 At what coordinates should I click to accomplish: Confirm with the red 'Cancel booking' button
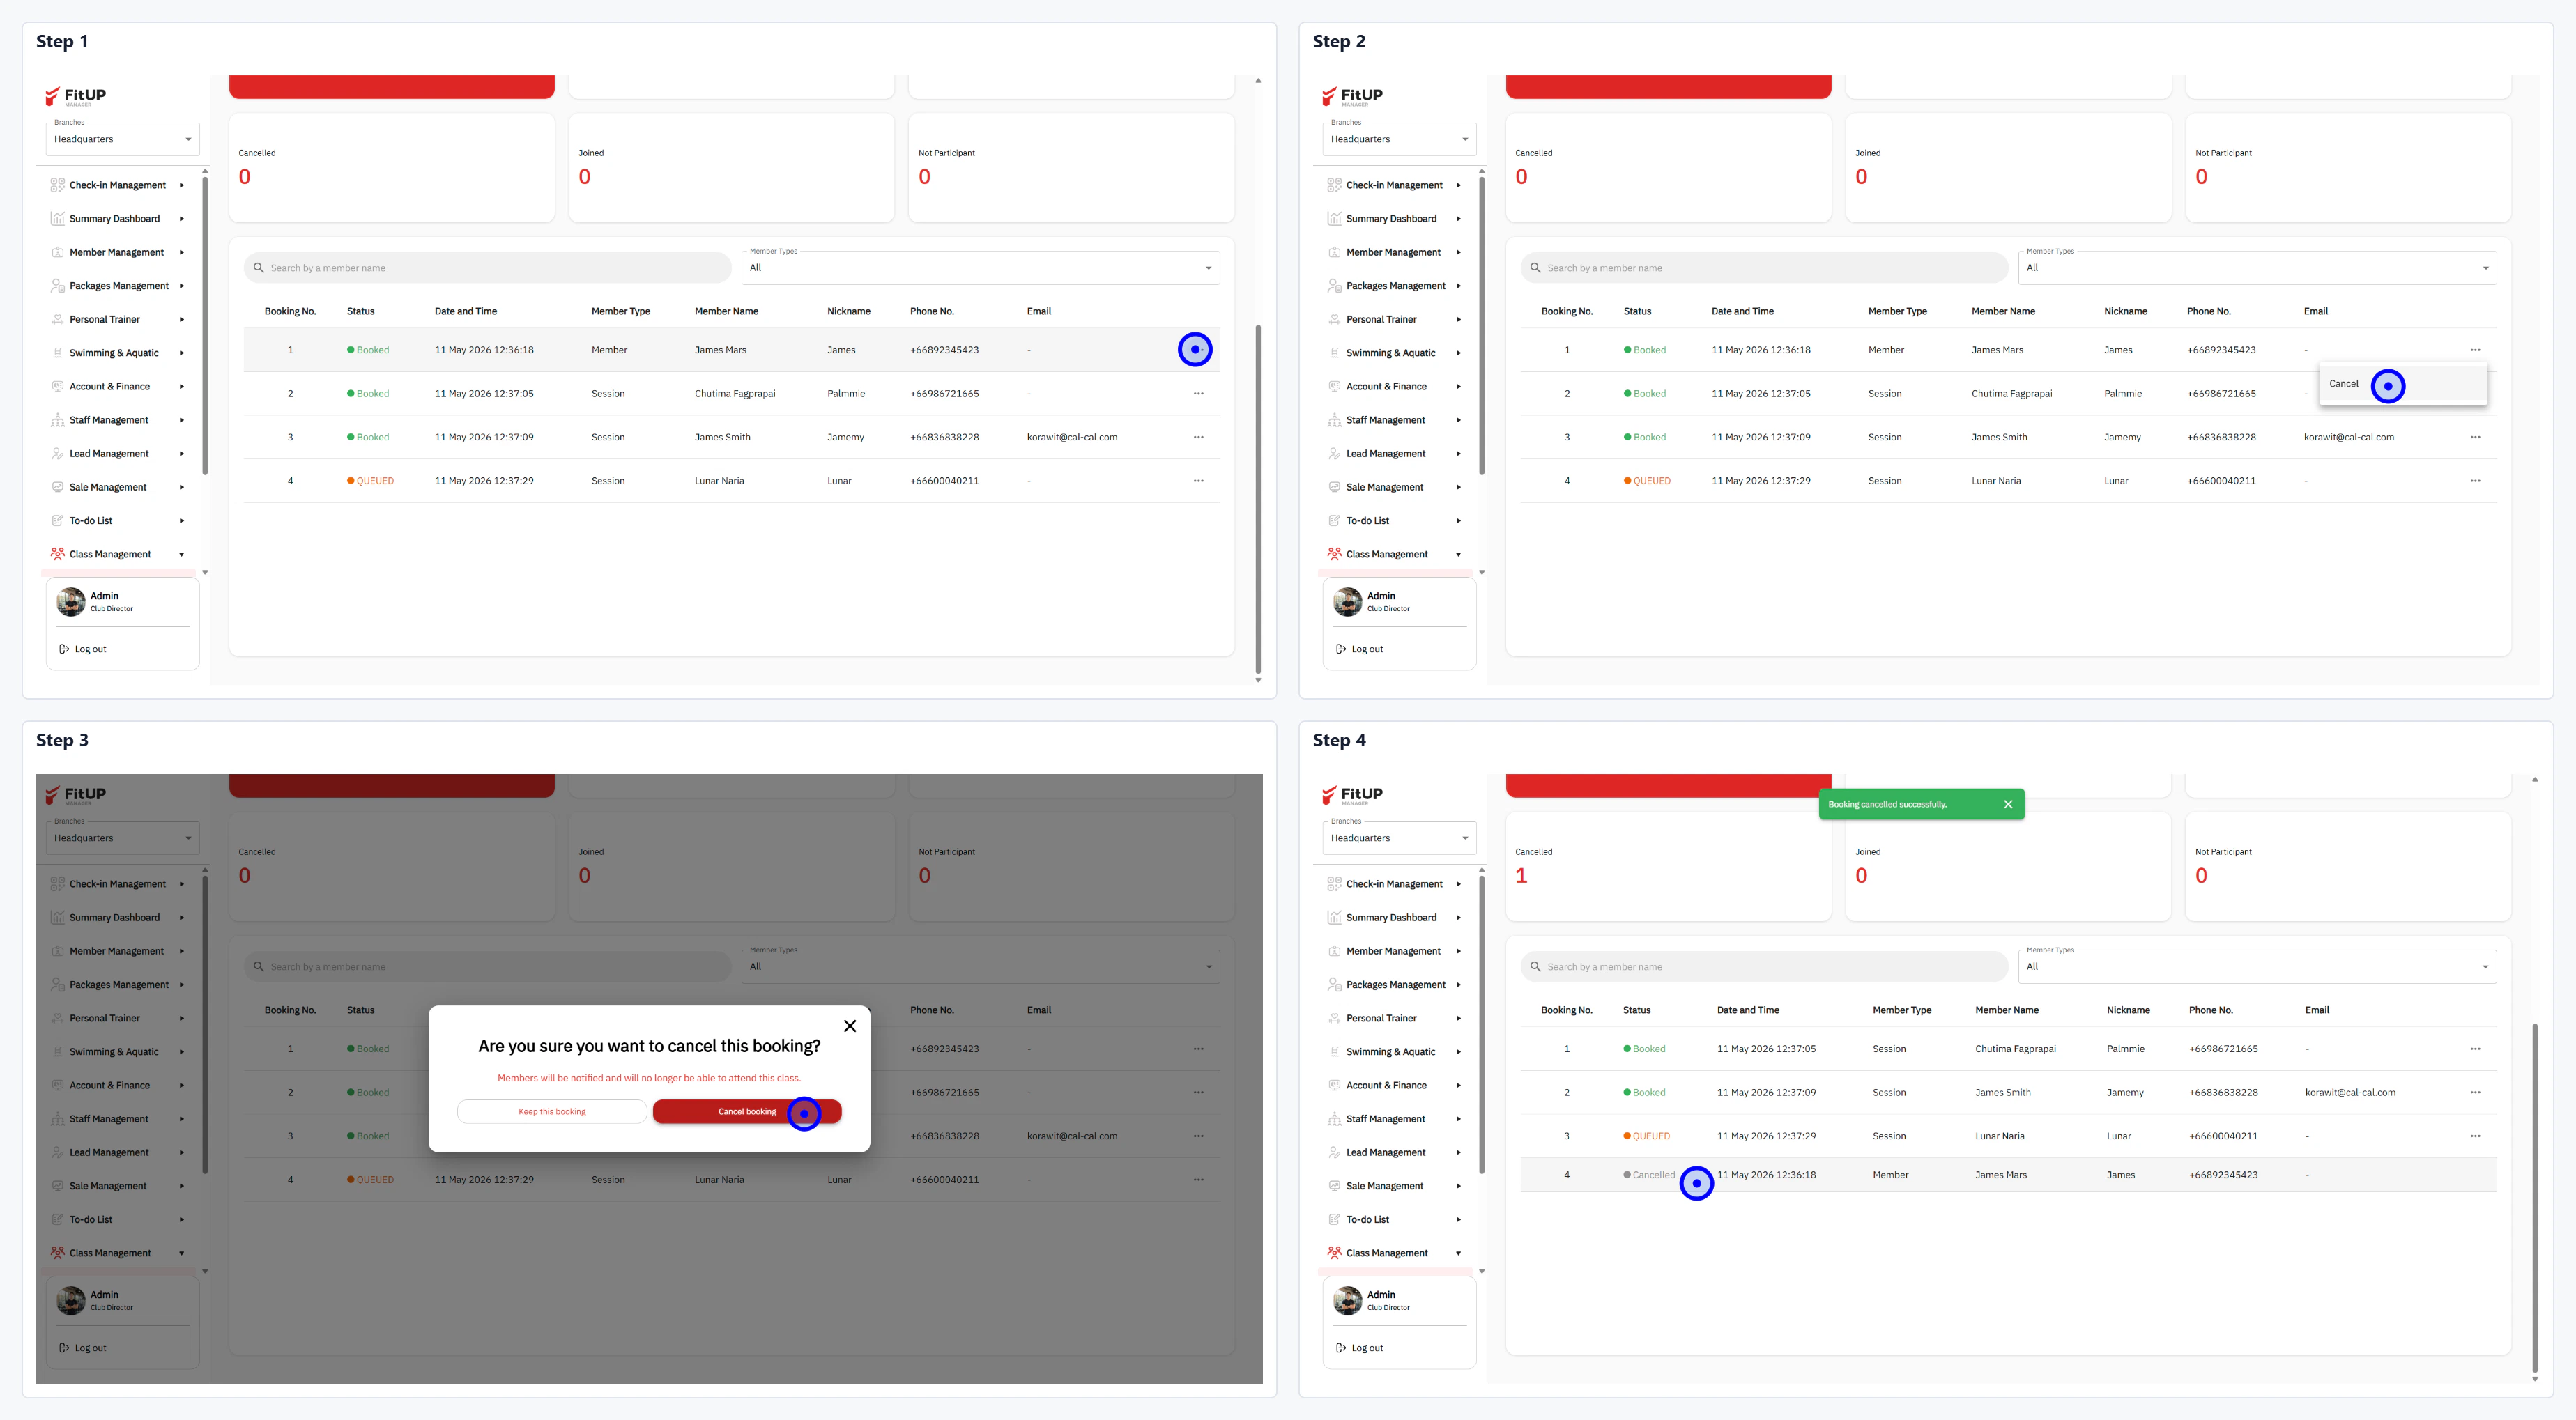click(x=747, y=1112)
